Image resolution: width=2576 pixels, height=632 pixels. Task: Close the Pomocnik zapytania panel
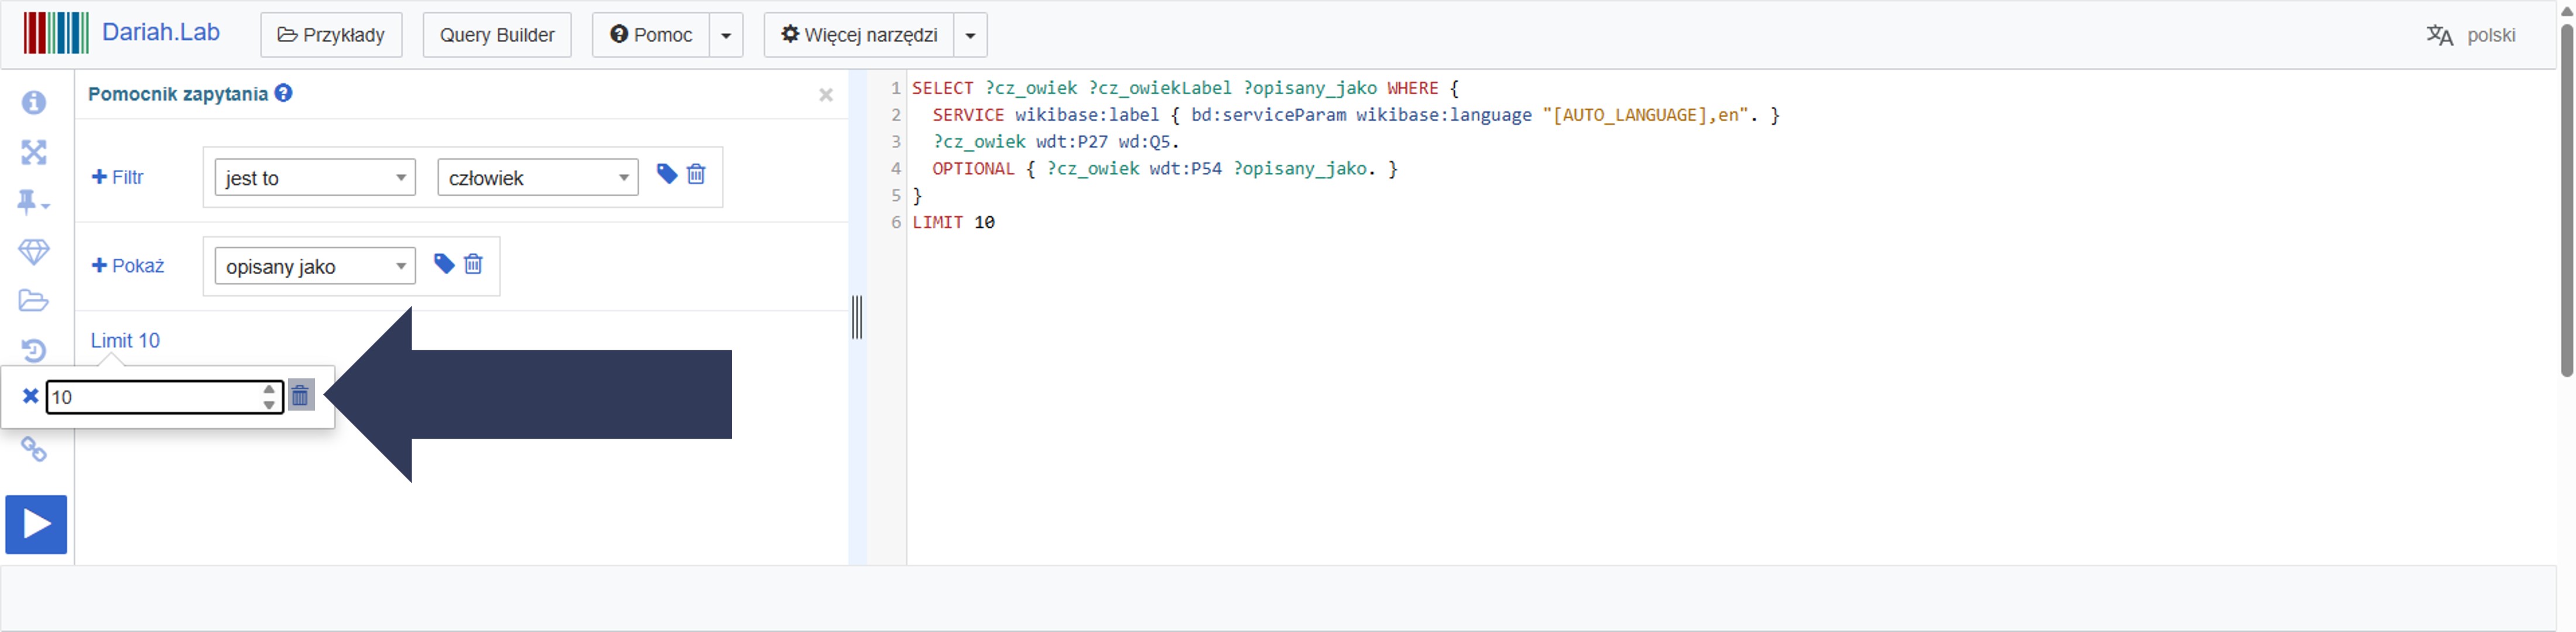(826, 95)
